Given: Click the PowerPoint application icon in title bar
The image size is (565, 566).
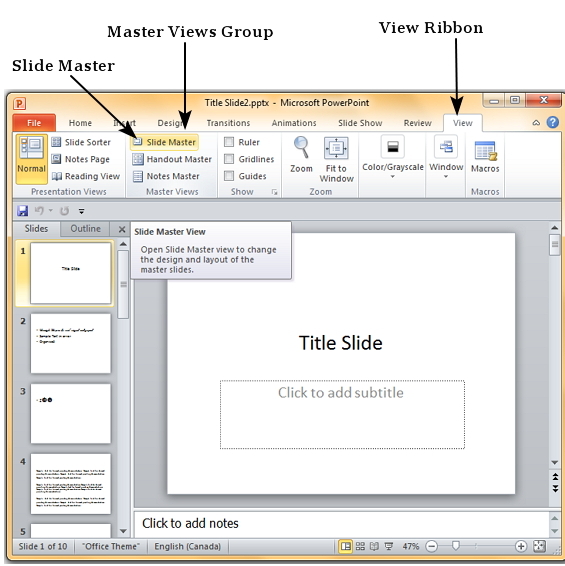Looking at the screenshot, I should pos(19,104).
